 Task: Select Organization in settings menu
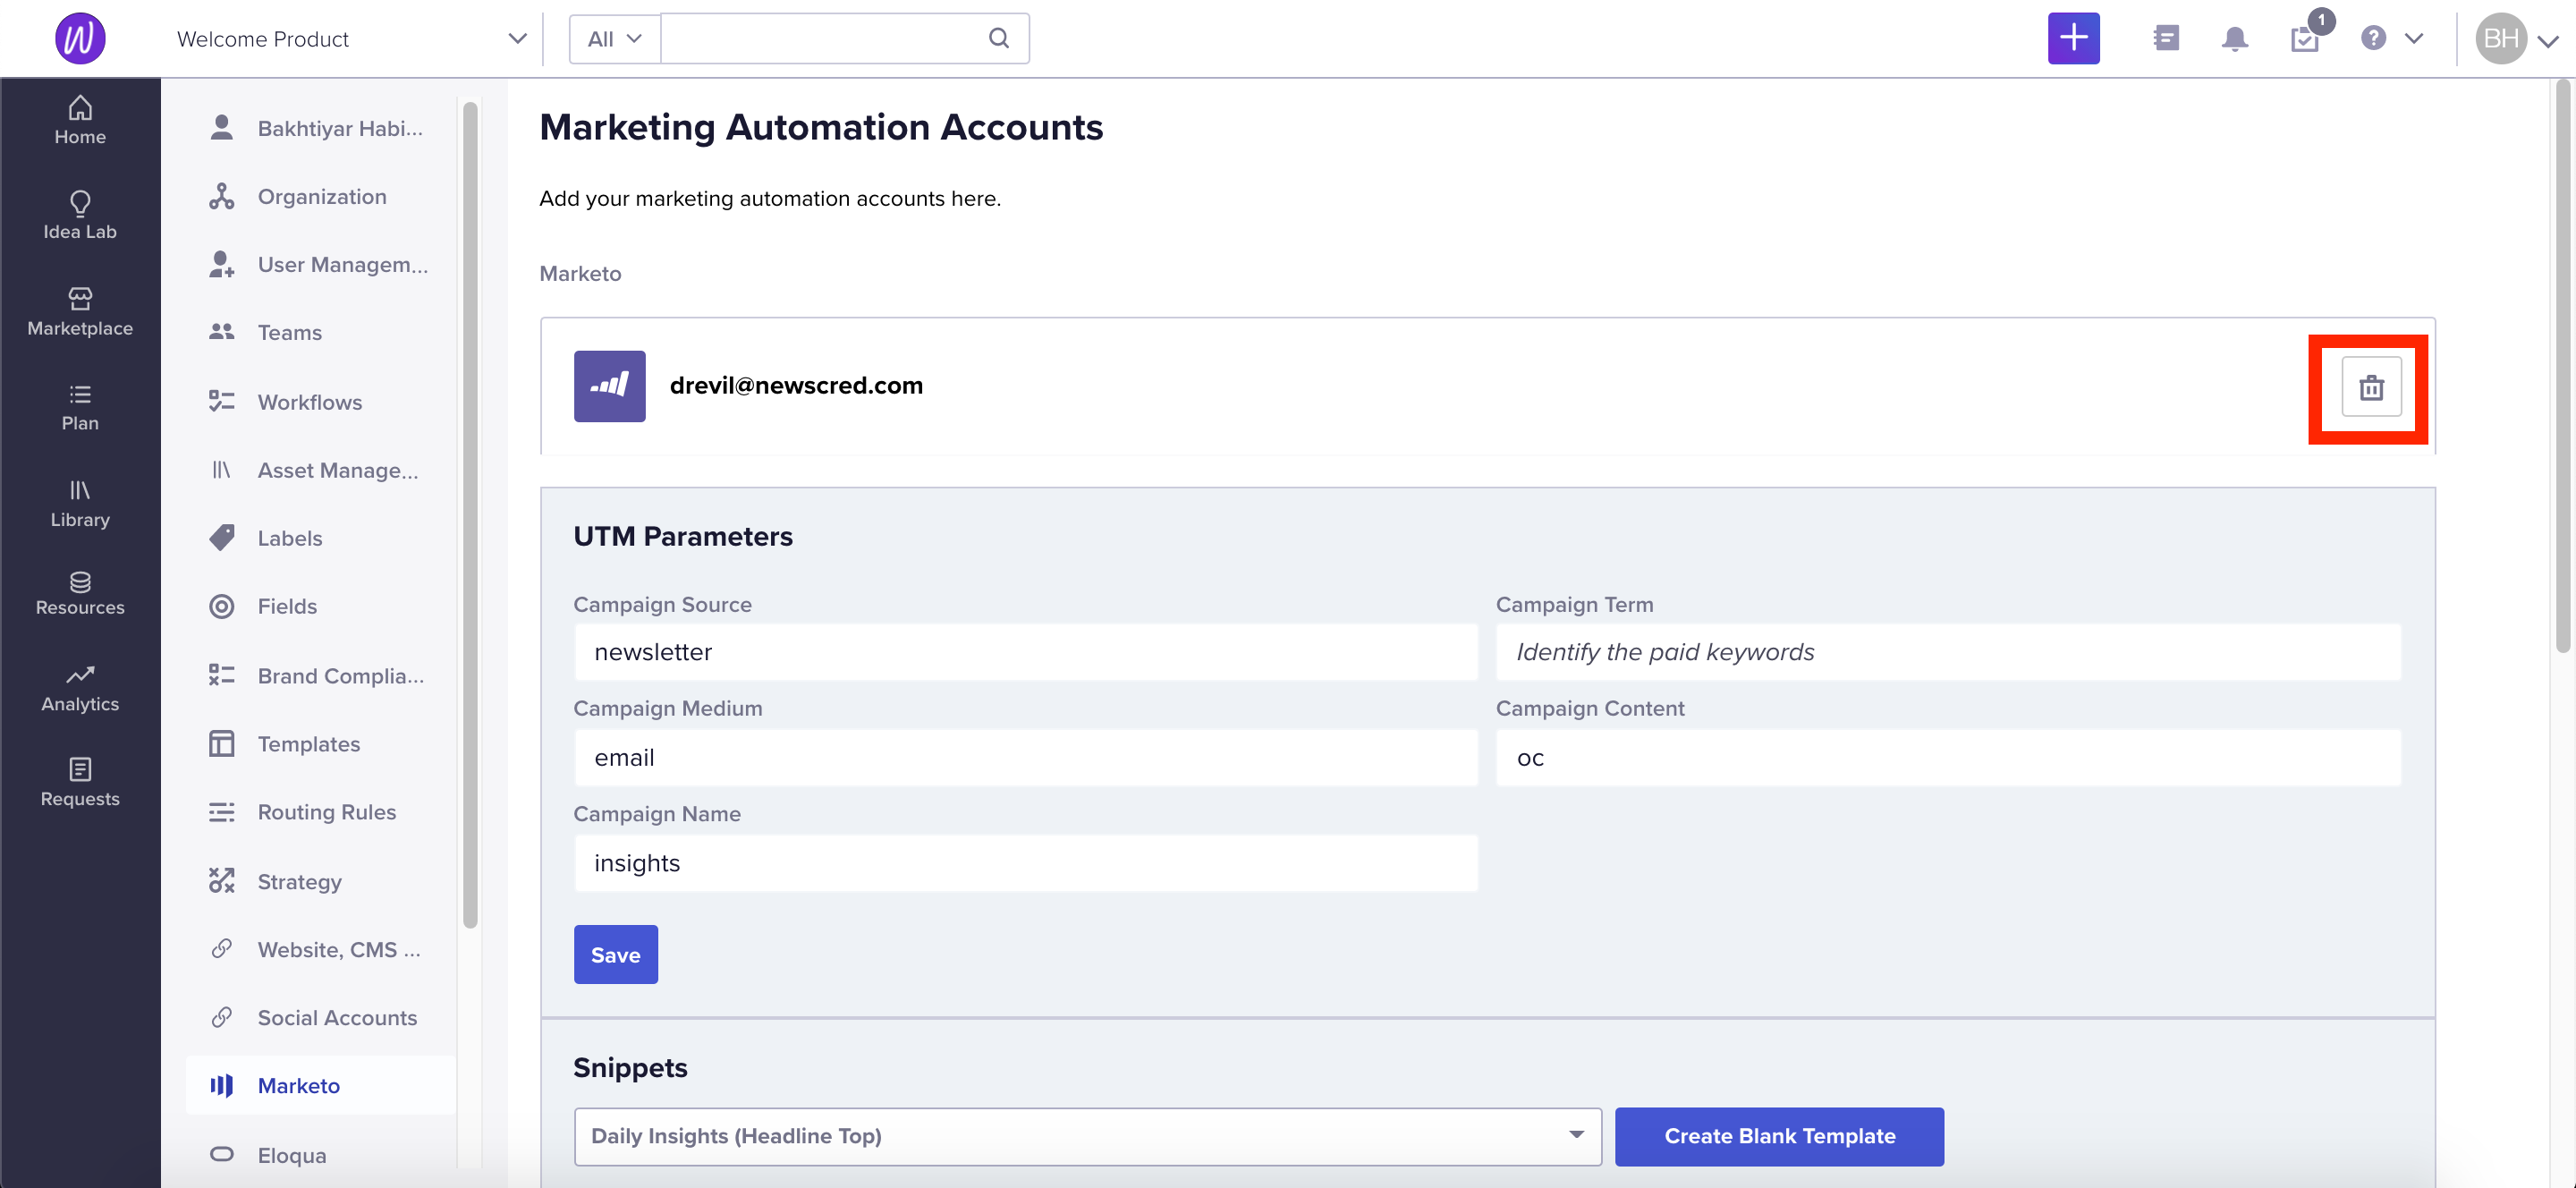pos(320,196)
